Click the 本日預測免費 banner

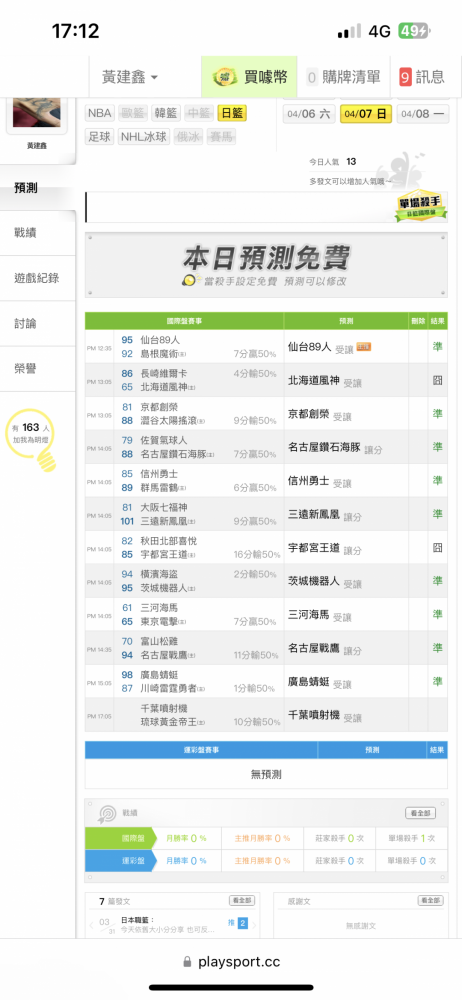266,265
